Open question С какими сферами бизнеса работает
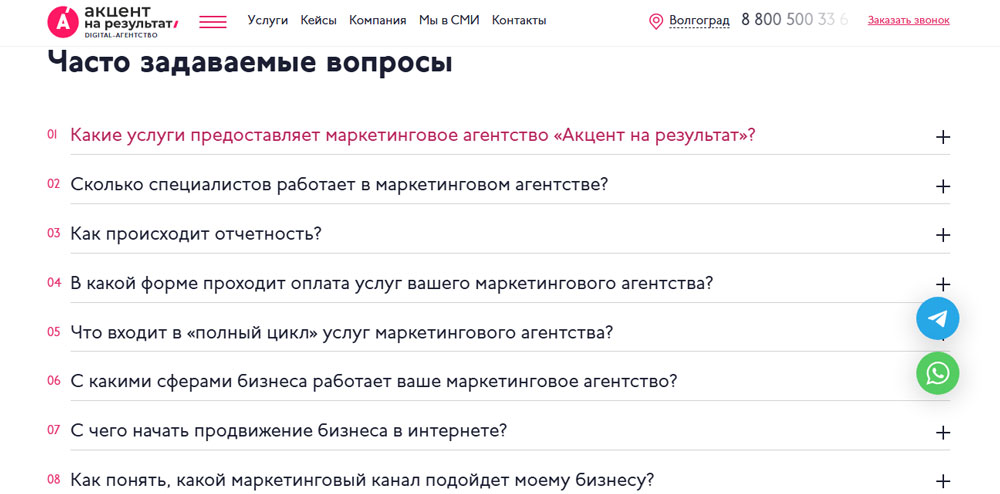Image resolution: width=1000 pixels, height=494 pixels. [x=374, y=382]
